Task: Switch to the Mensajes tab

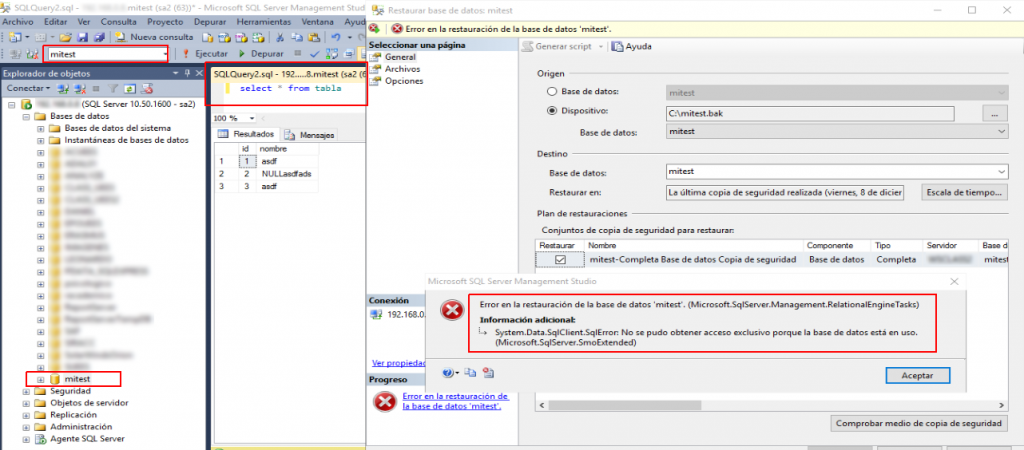Action: (310, 135)
